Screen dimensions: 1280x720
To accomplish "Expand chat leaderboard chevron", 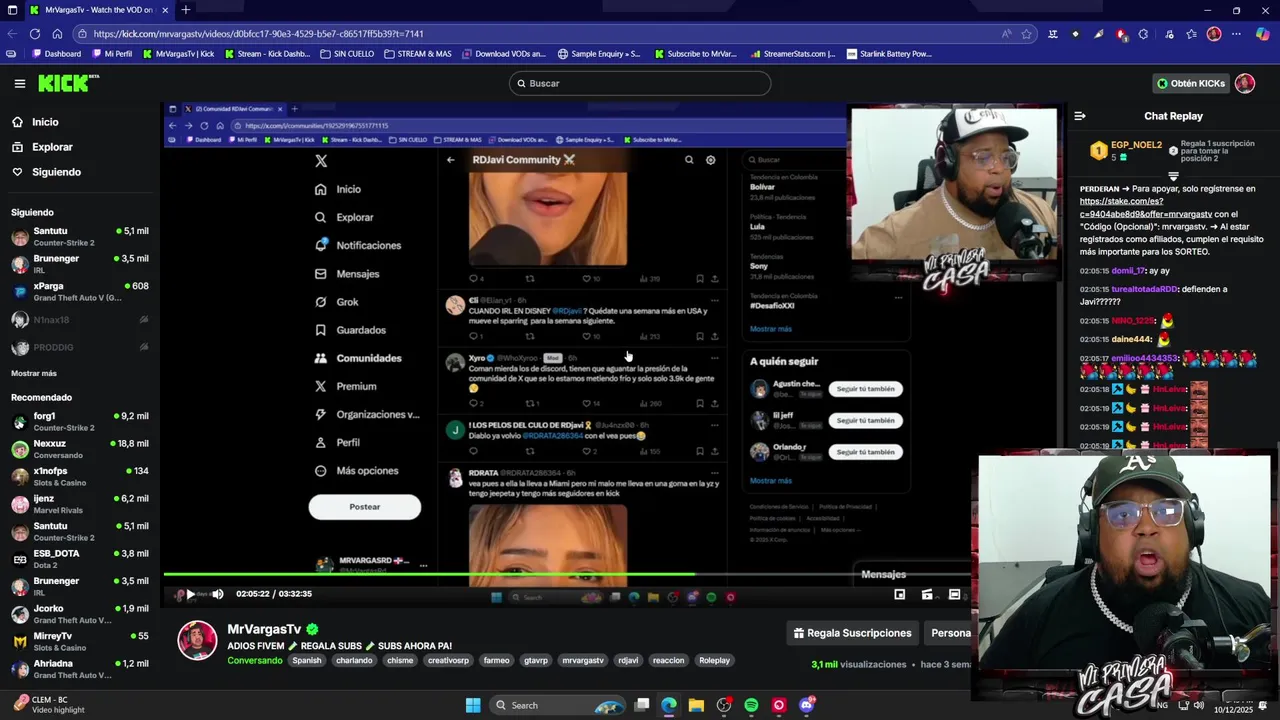I will pos(1173,176).
